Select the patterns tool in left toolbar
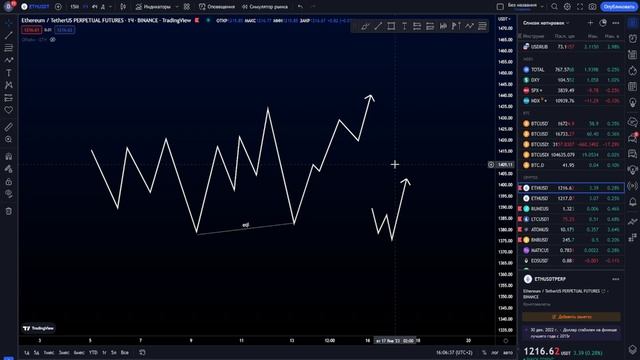640x360 pixels. click(x=9, y=85)
